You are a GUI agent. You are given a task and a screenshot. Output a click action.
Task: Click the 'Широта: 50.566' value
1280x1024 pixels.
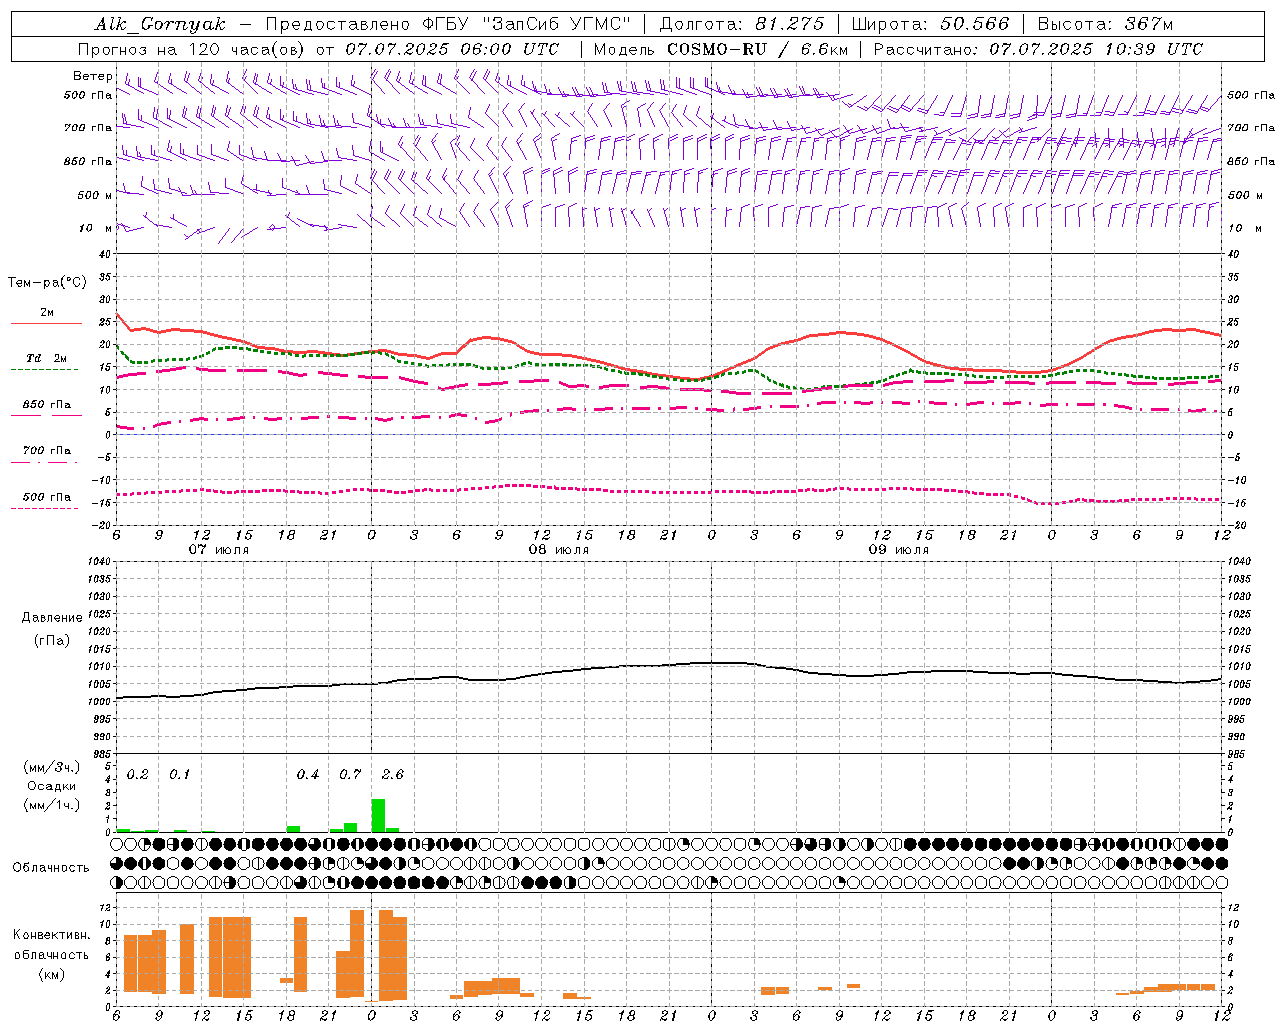(x=930, y=24)
